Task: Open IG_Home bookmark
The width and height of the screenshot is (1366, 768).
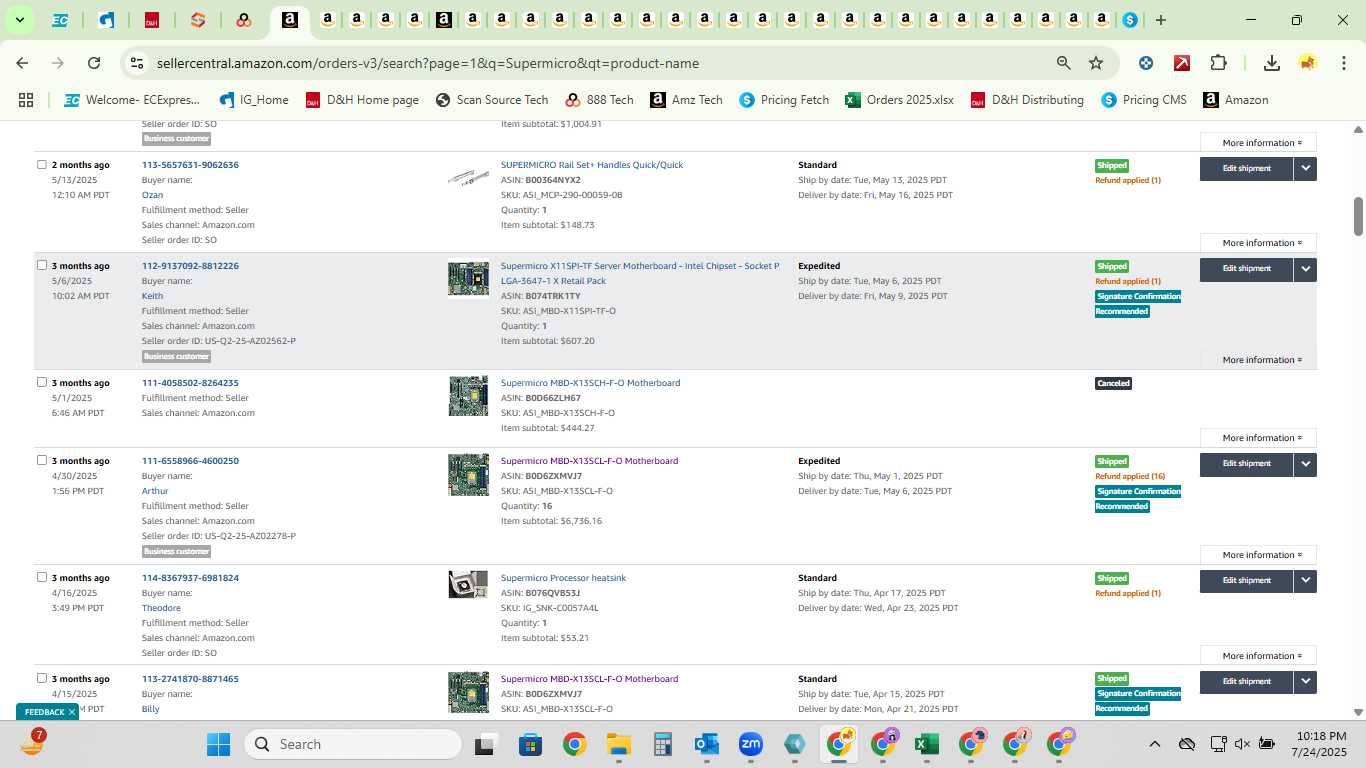Action: pyautogui.click(x=254, y=100)
